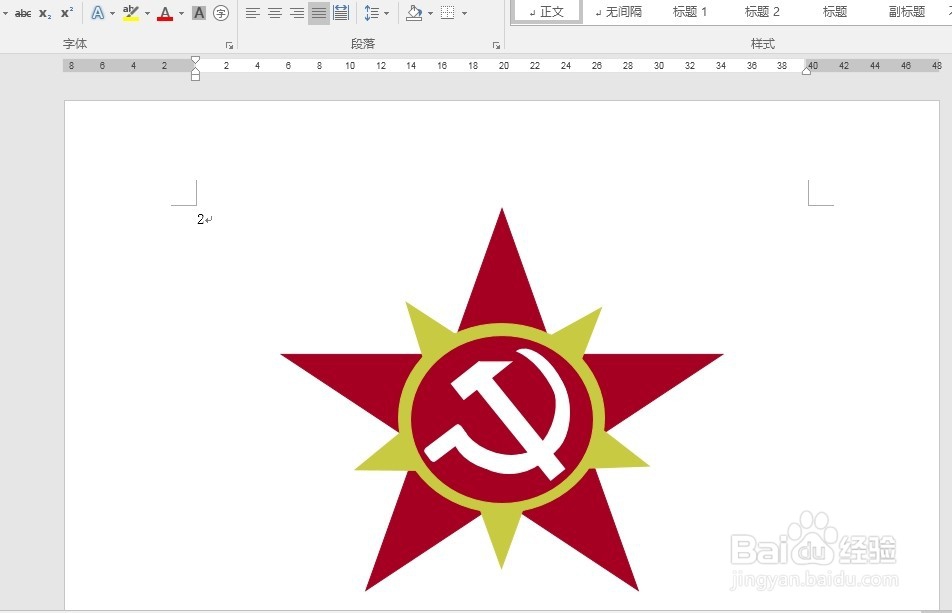This screenshot has width=952, height=613.
Task: Select the 正文 style
Action: coord(546,12)
